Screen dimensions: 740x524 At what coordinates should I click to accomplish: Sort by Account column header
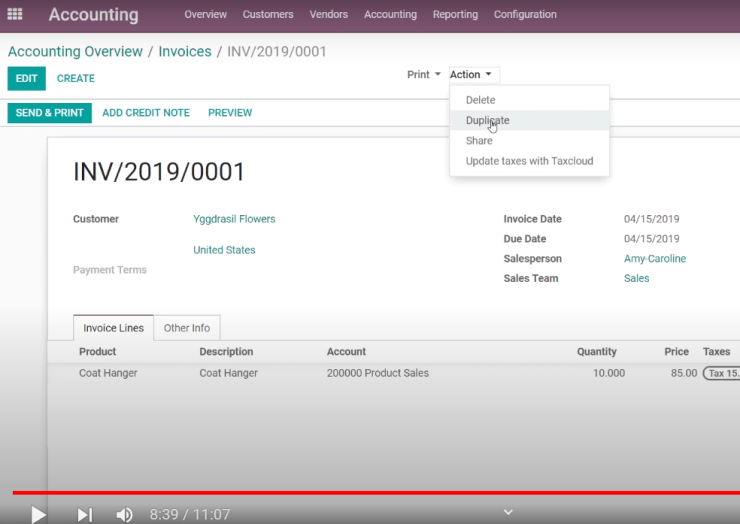point(346,352)
